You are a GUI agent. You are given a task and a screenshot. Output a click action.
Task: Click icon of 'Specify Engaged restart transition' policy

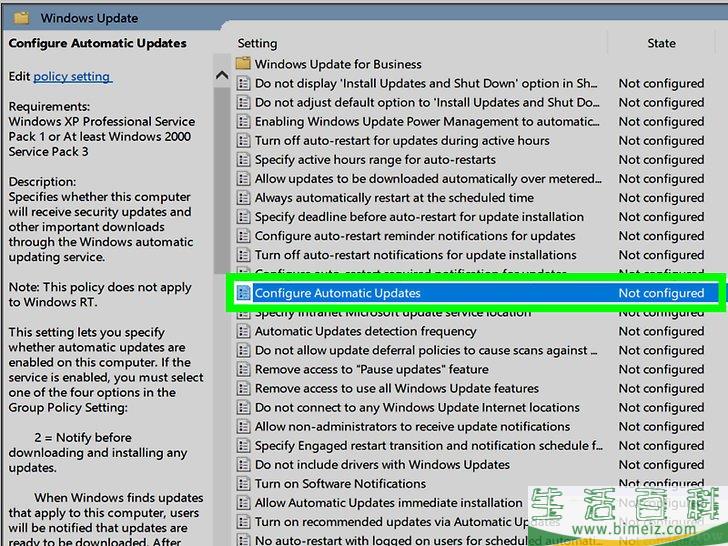coord(243,445)
